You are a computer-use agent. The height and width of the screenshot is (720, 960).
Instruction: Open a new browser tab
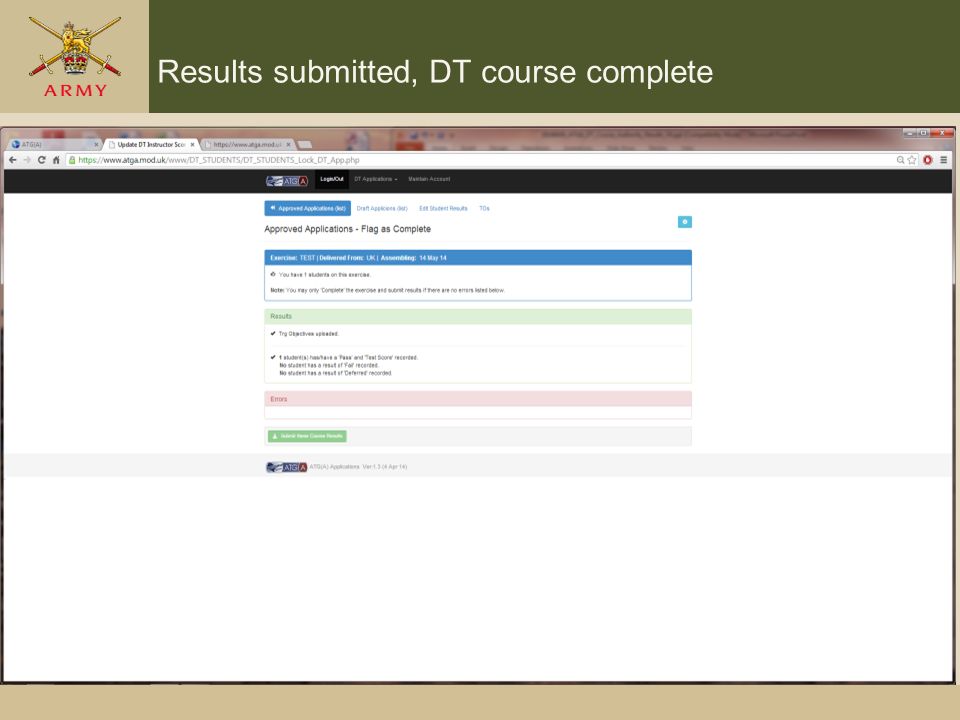coord(305,144)
